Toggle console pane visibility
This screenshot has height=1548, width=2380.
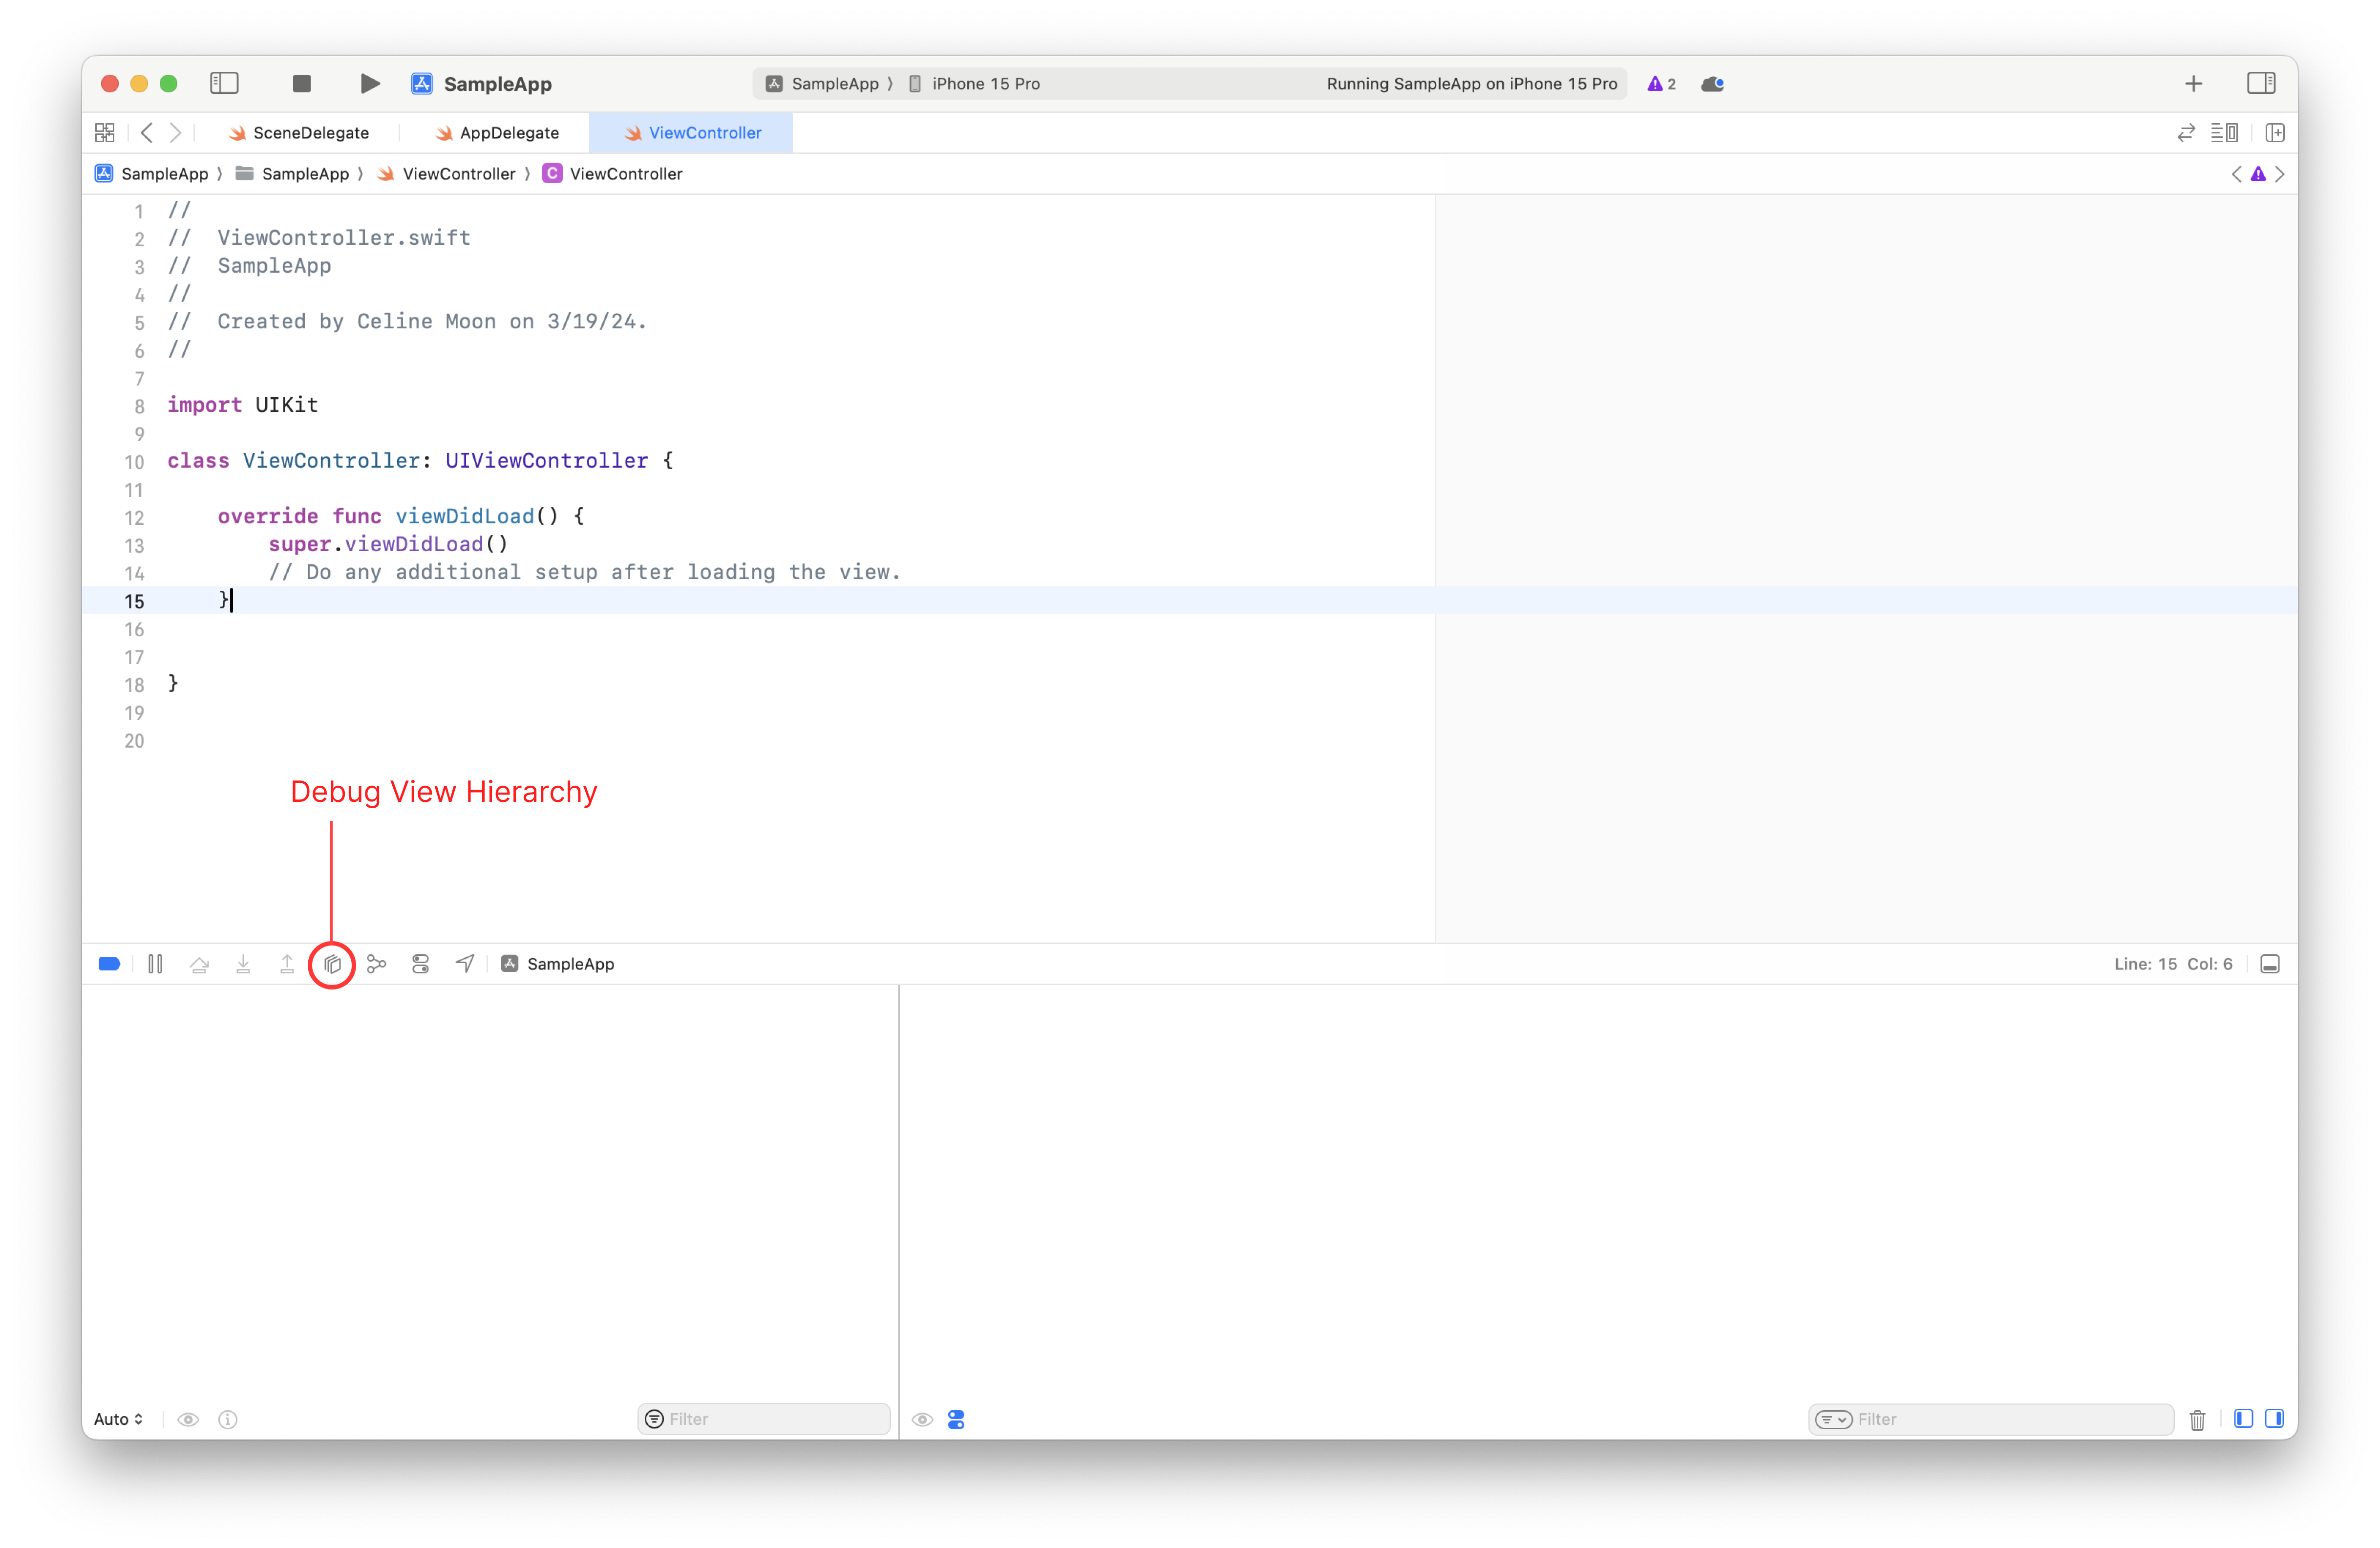coord(2274,1418)
